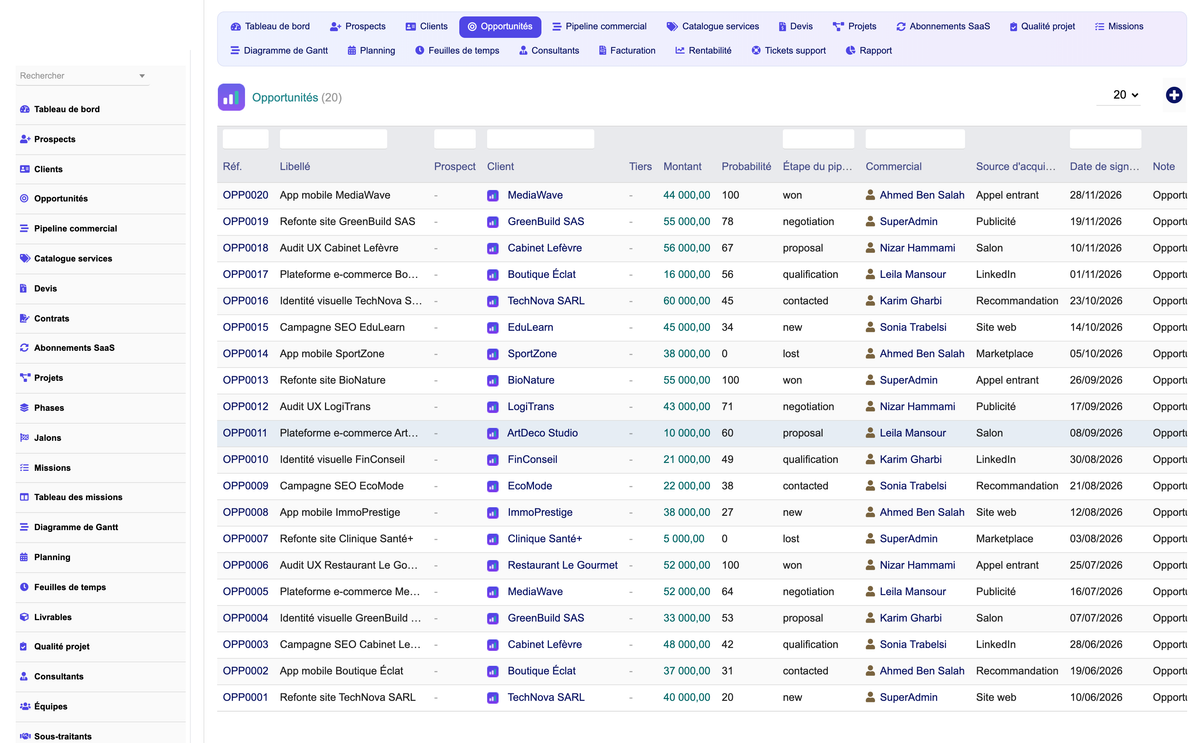
Task: Open the Qualité projet top tab
Action: [1041, 26]
